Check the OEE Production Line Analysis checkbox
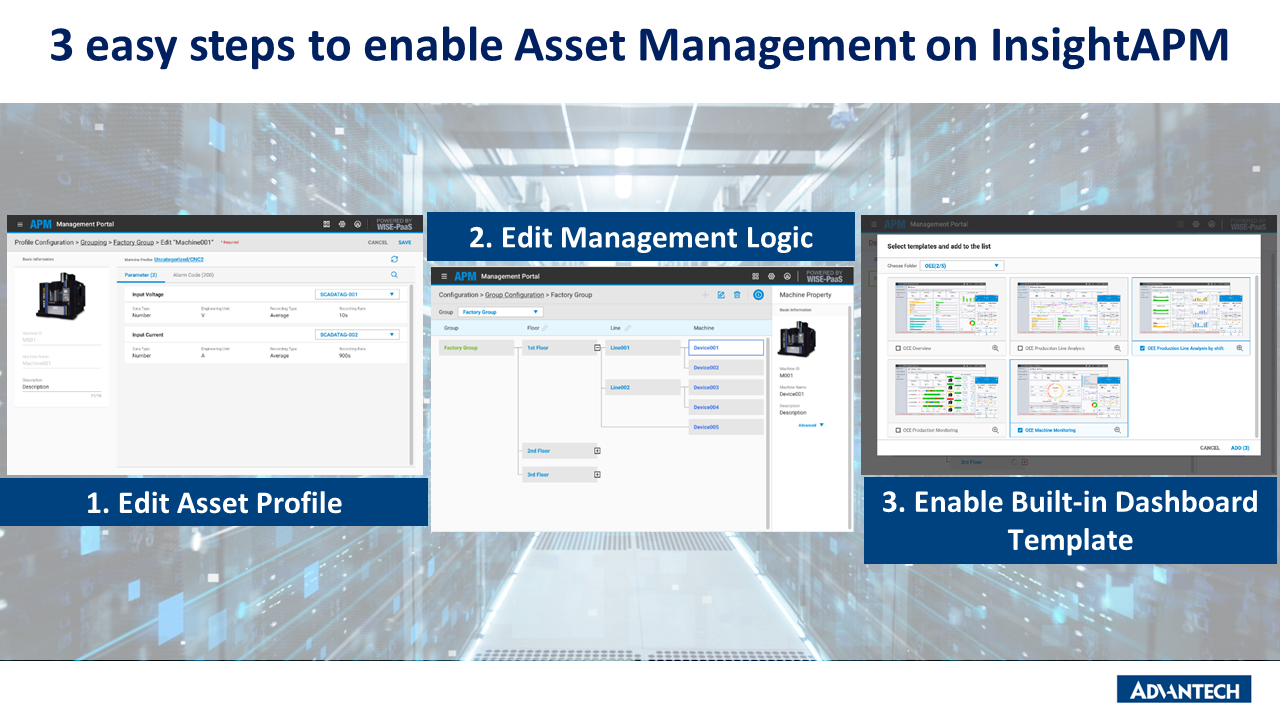The image size is (1280, 720). point(1020,348)
